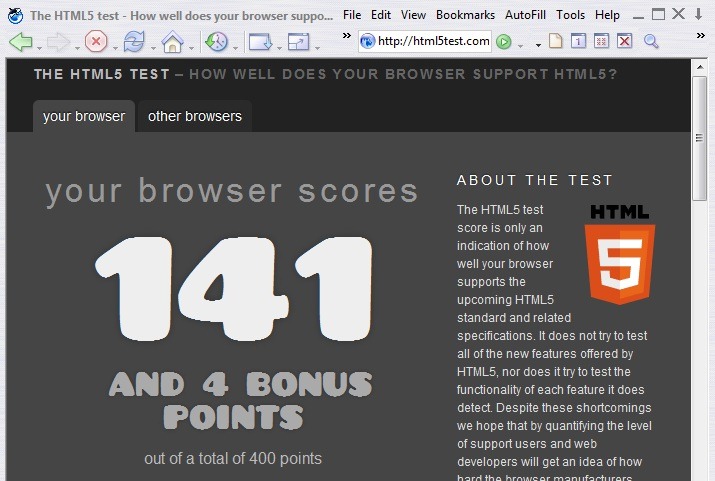This screenshot has height=481, width=715.
Task: Click the window grid toolbar icon
Action: 601,41
